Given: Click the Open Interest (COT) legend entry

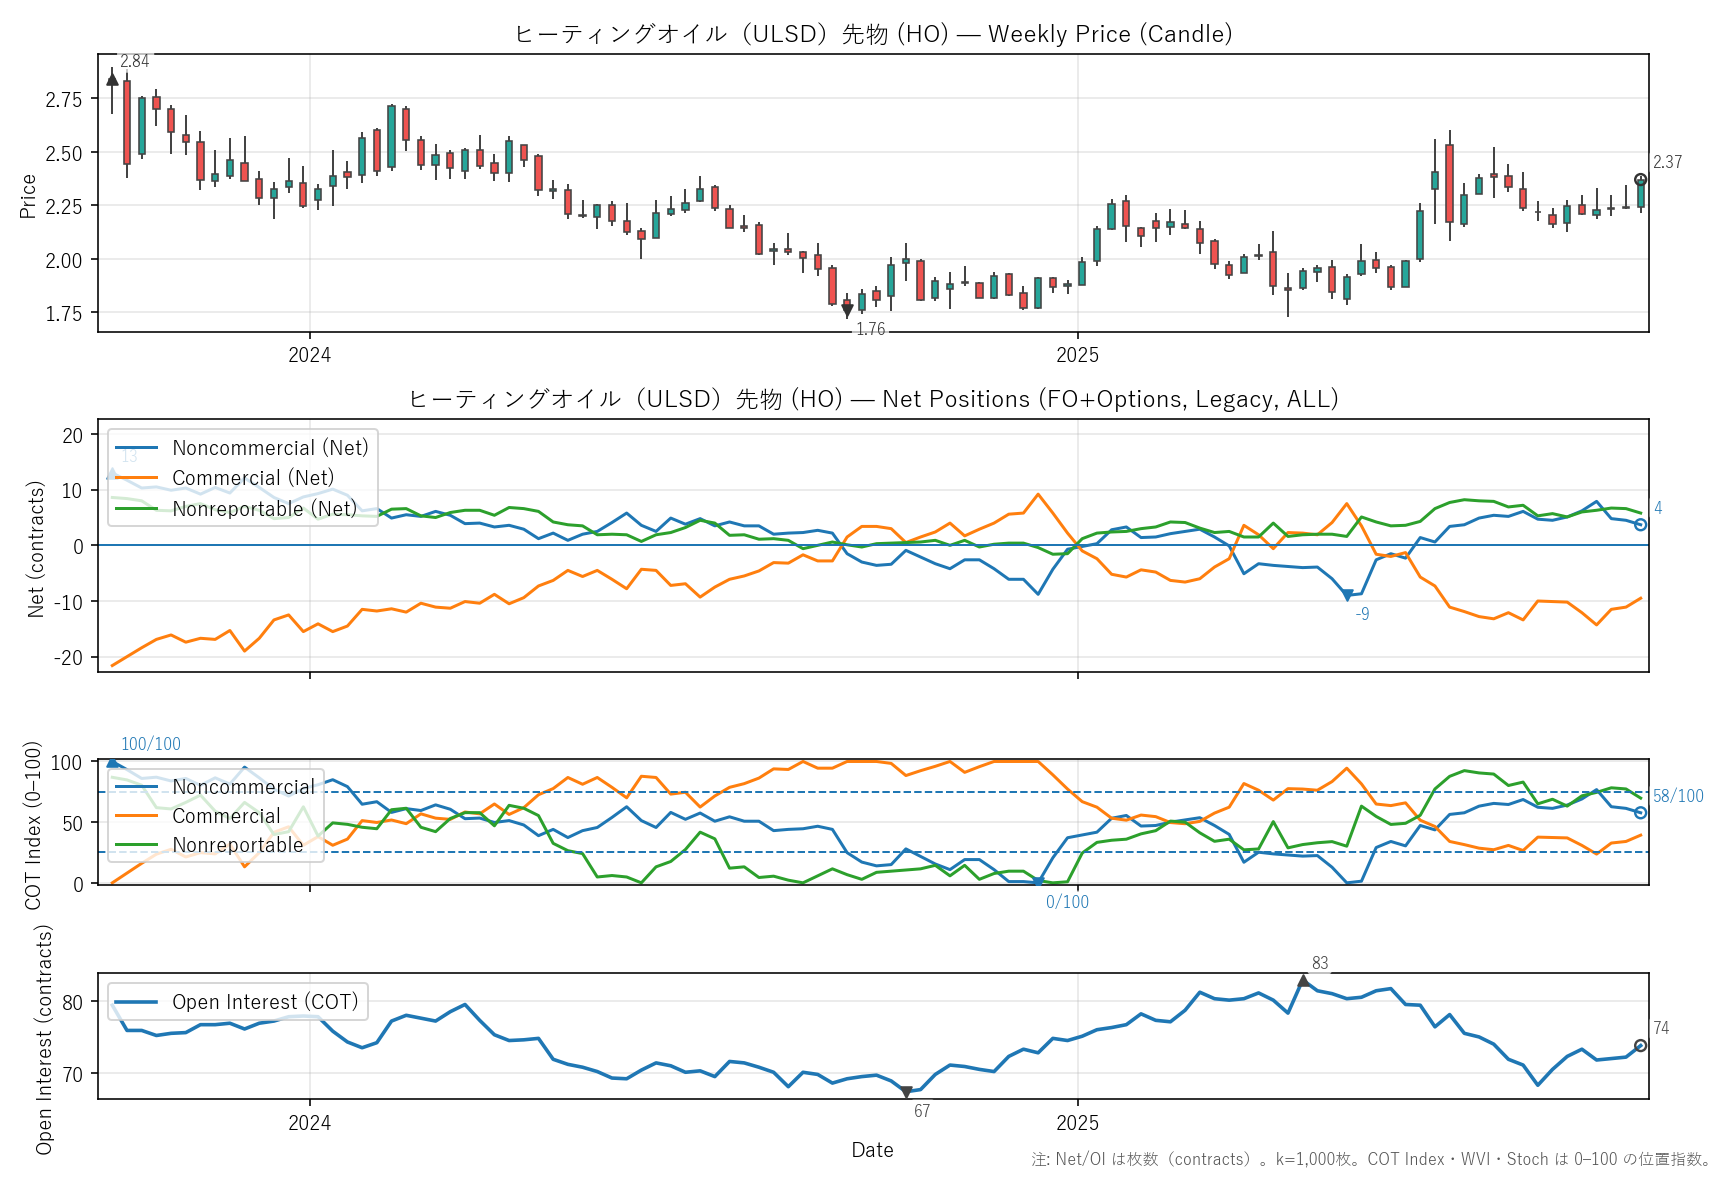Looking at the screenshot, I should [265, 1002].
